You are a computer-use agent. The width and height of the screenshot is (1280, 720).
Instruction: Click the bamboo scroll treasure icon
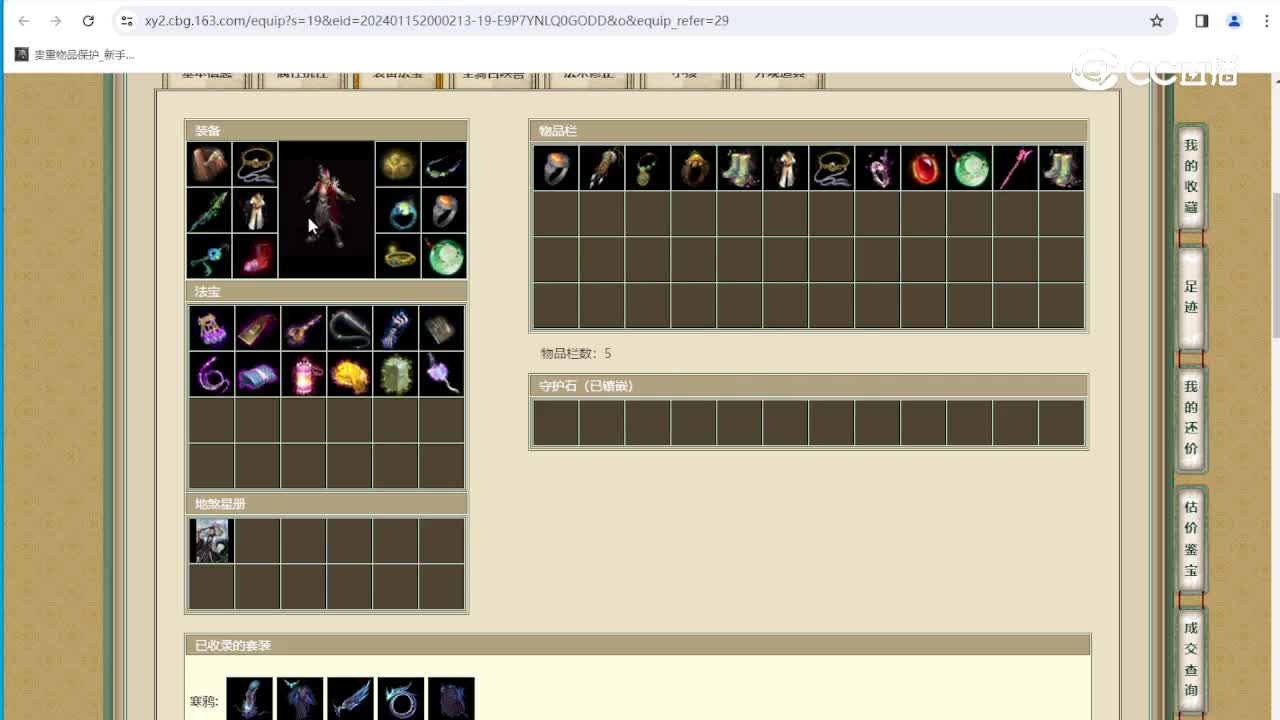point(441,328)
